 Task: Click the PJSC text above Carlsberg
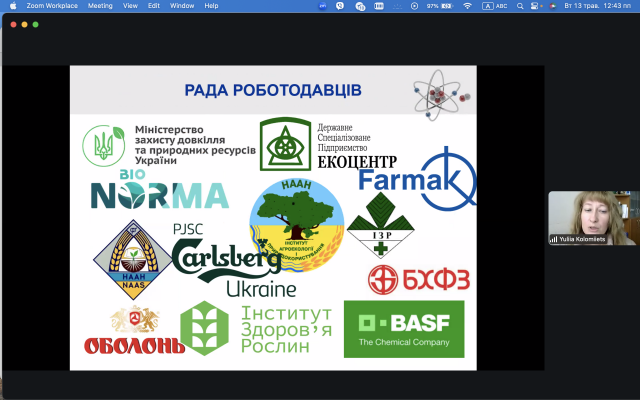point(188,229)
